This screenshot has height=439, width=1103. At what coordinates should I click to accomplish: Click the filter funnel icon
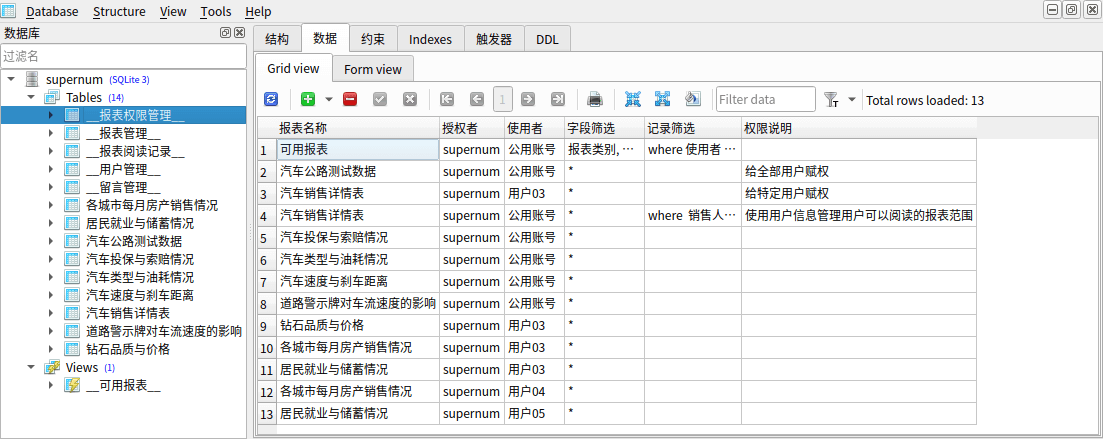click(x=831, y=99)
